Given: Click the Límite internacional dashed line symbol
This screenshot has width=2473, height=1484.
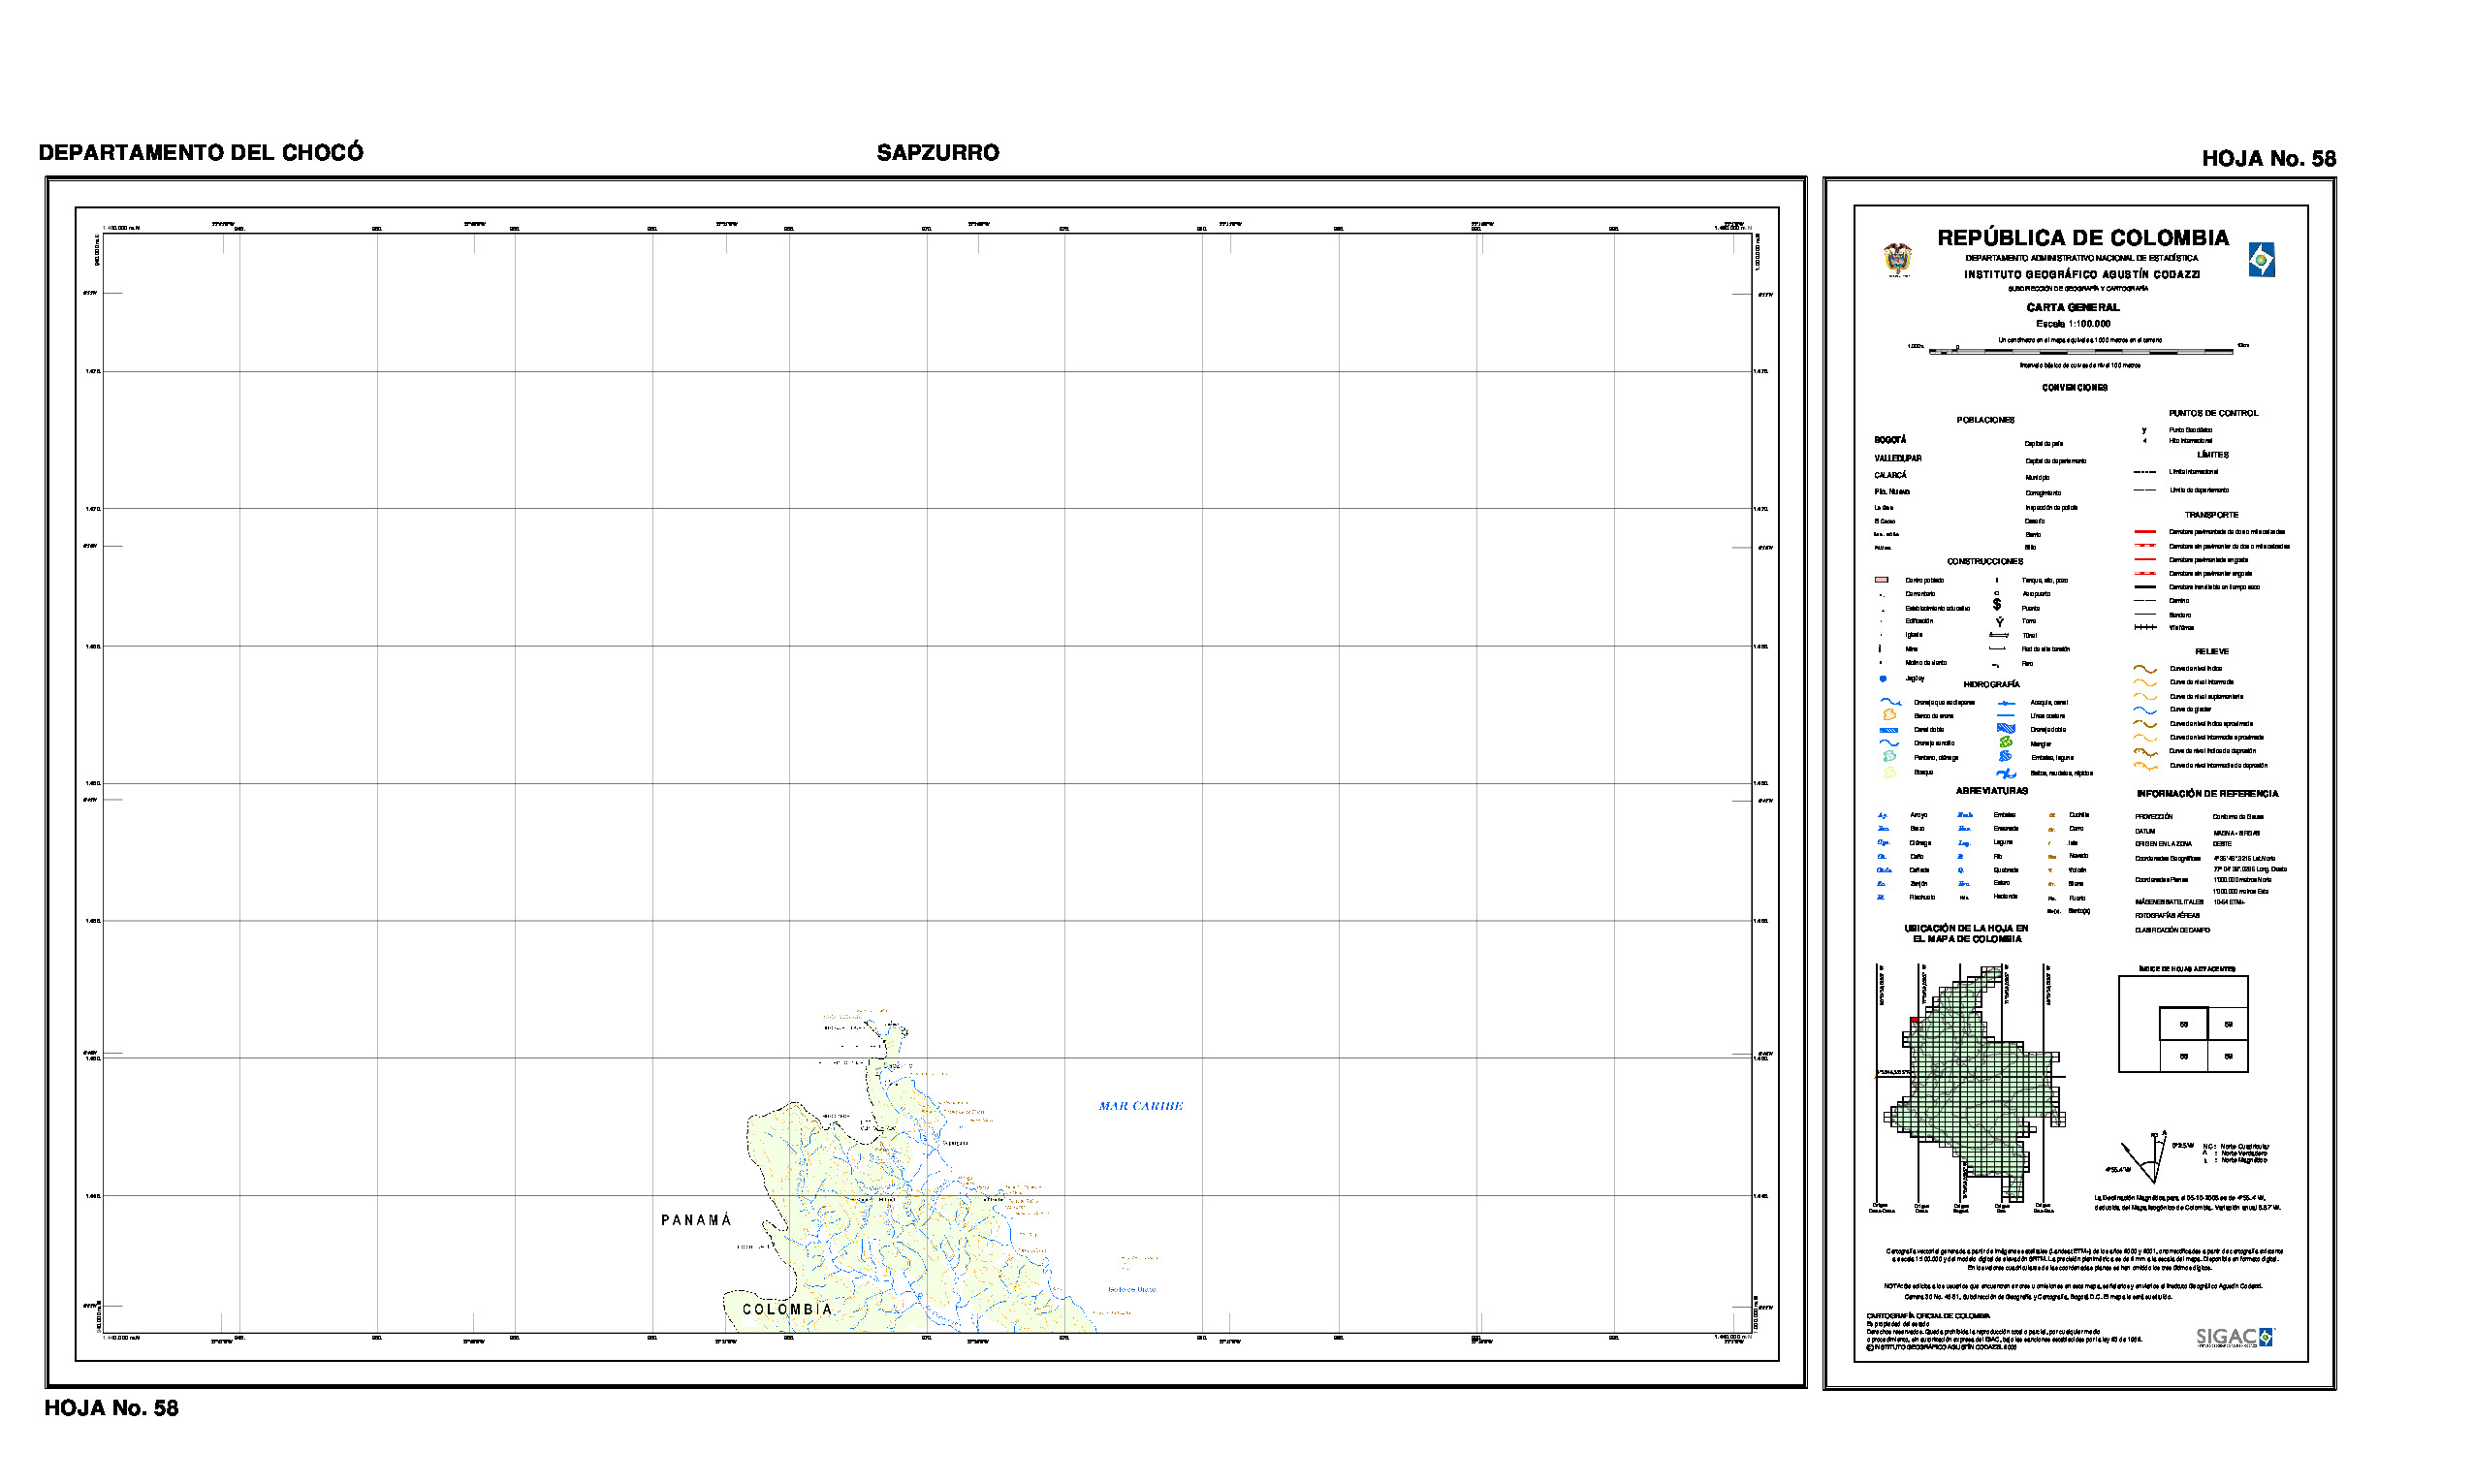Looking at the screenshot, I should (2144, 471).
